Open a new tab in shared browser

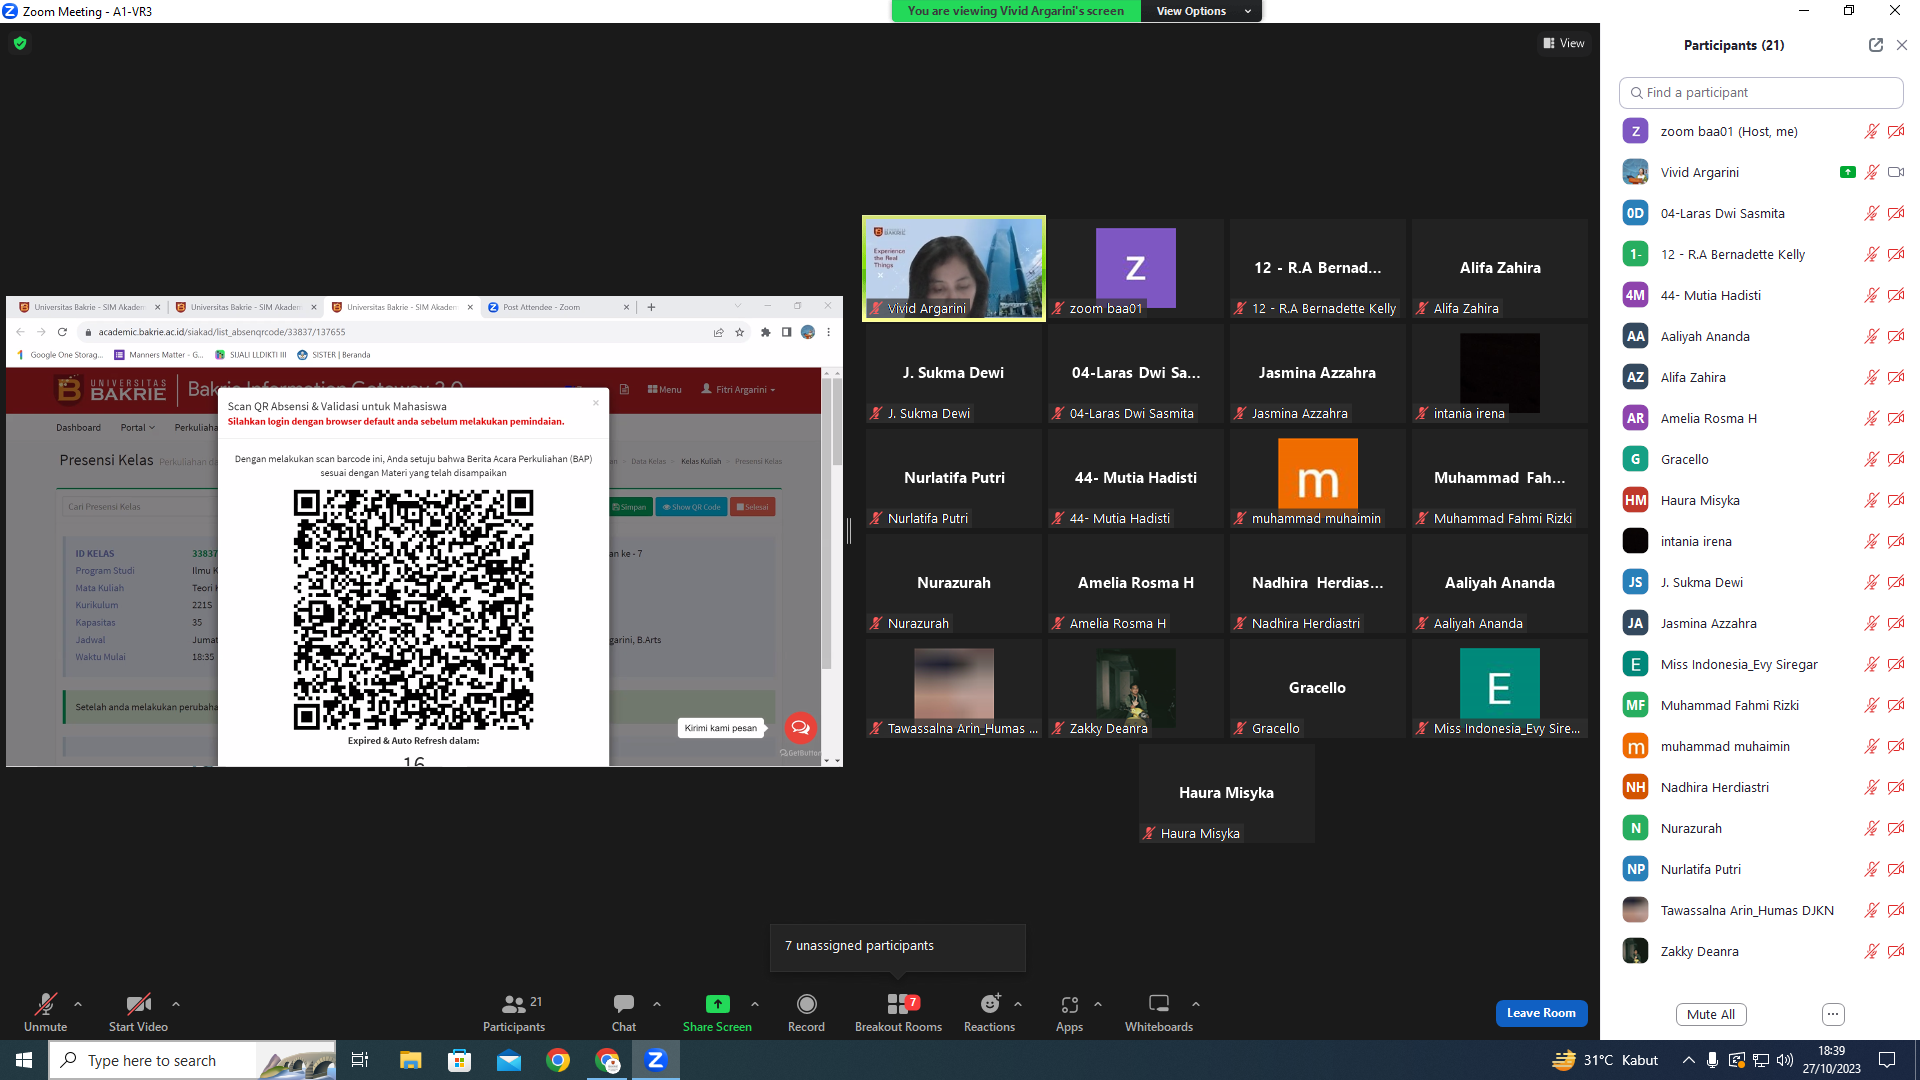tap(651, 307)
